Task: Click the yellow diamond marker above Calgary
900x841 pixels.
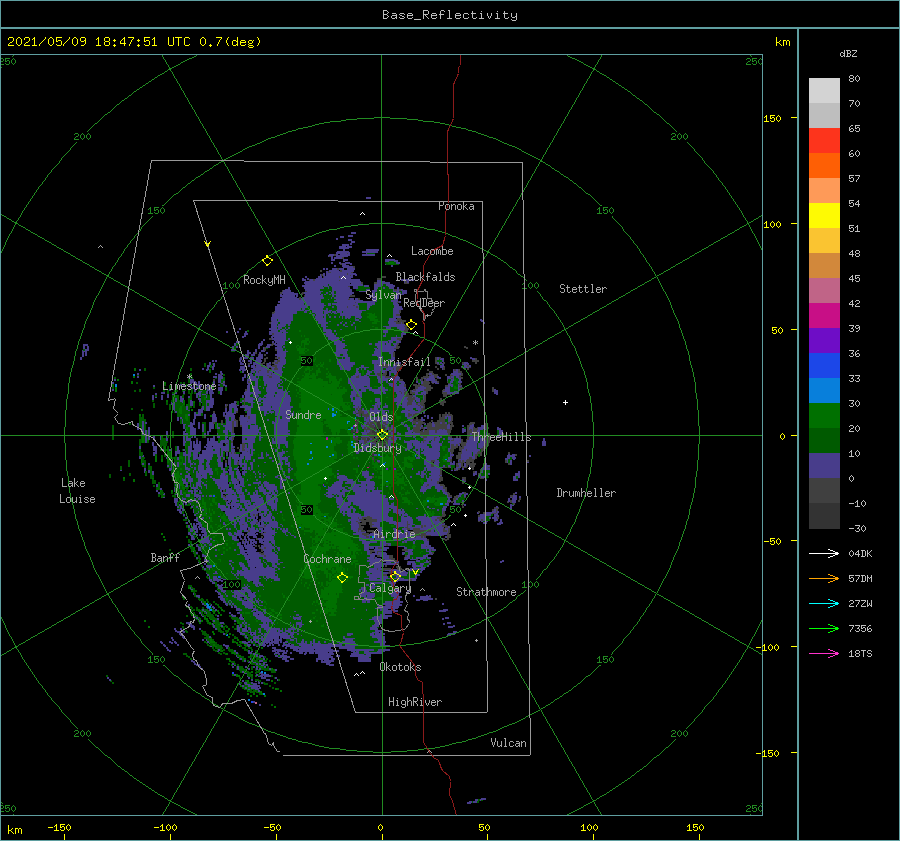Action: [x=395, y=576]
